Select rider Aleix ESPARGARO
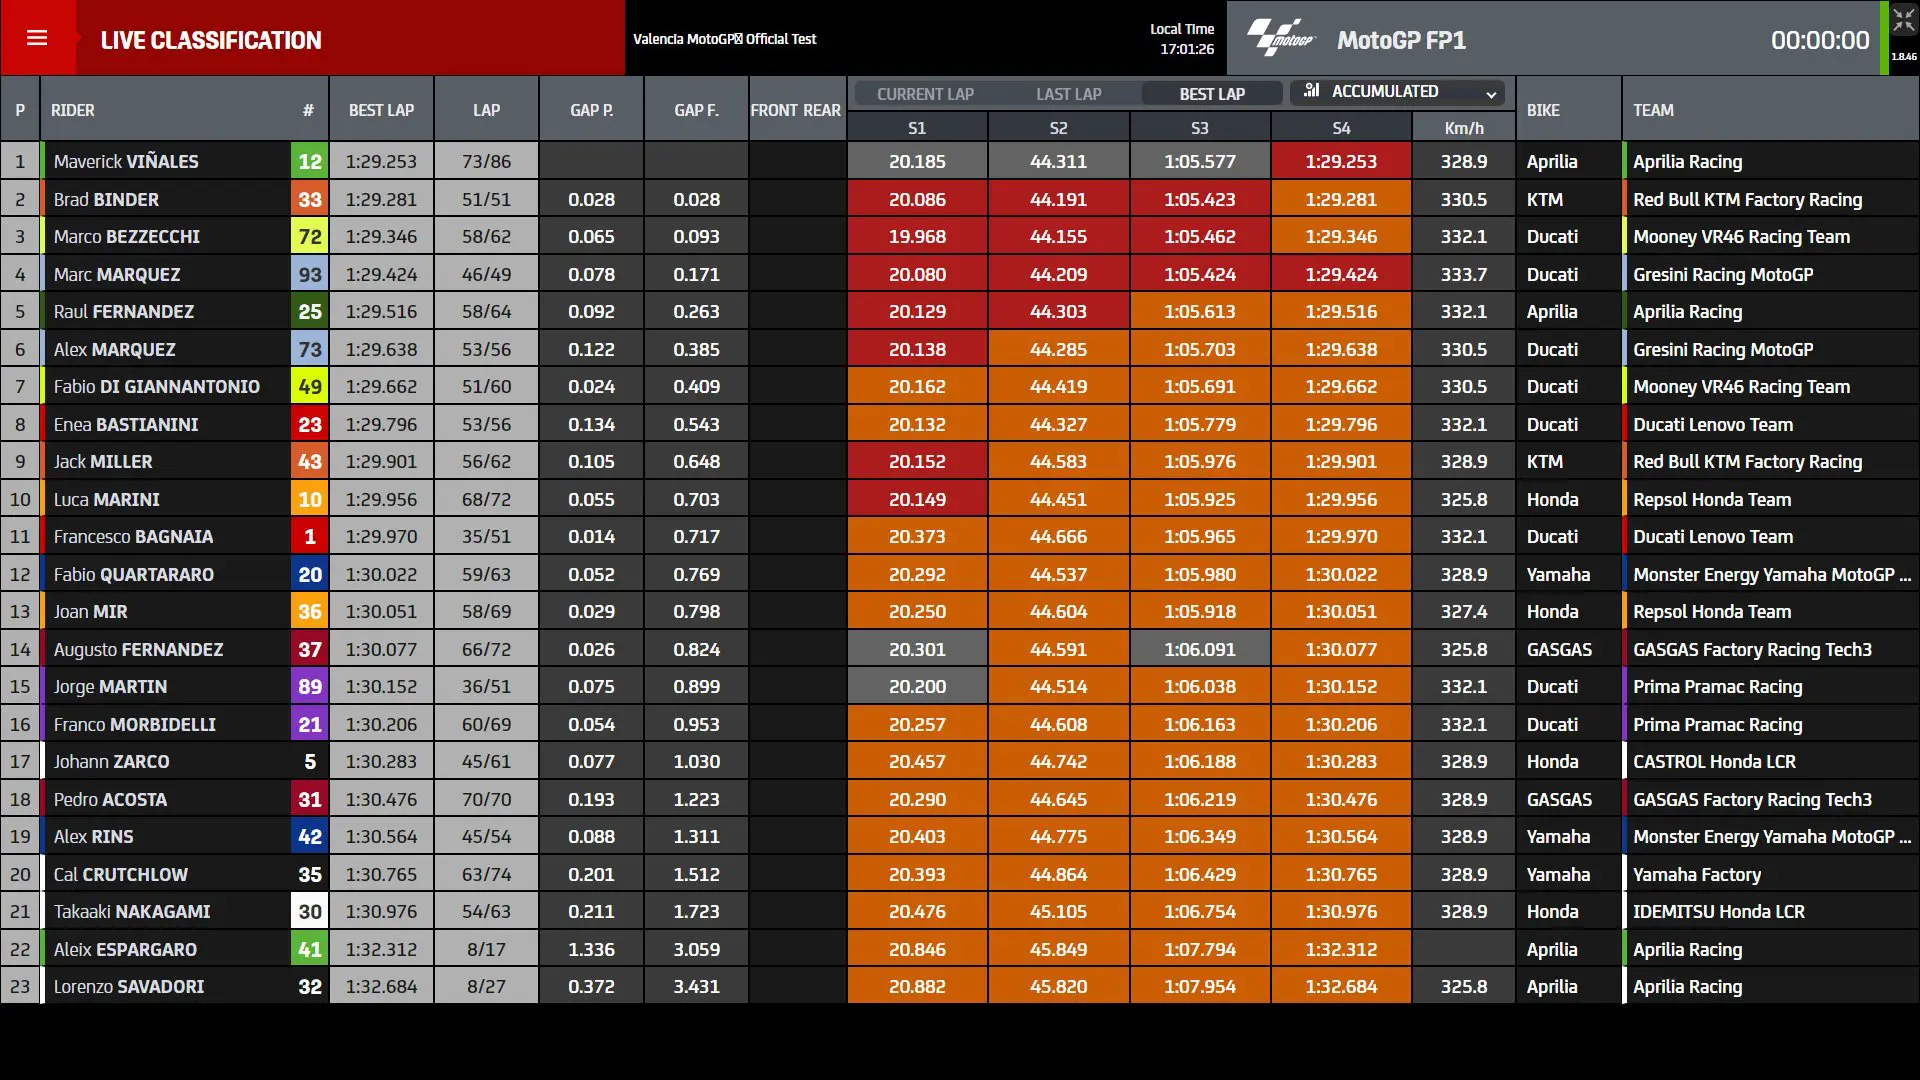Image resolution: width=1920 pixels, height=1080 pixels. (126, 949)
